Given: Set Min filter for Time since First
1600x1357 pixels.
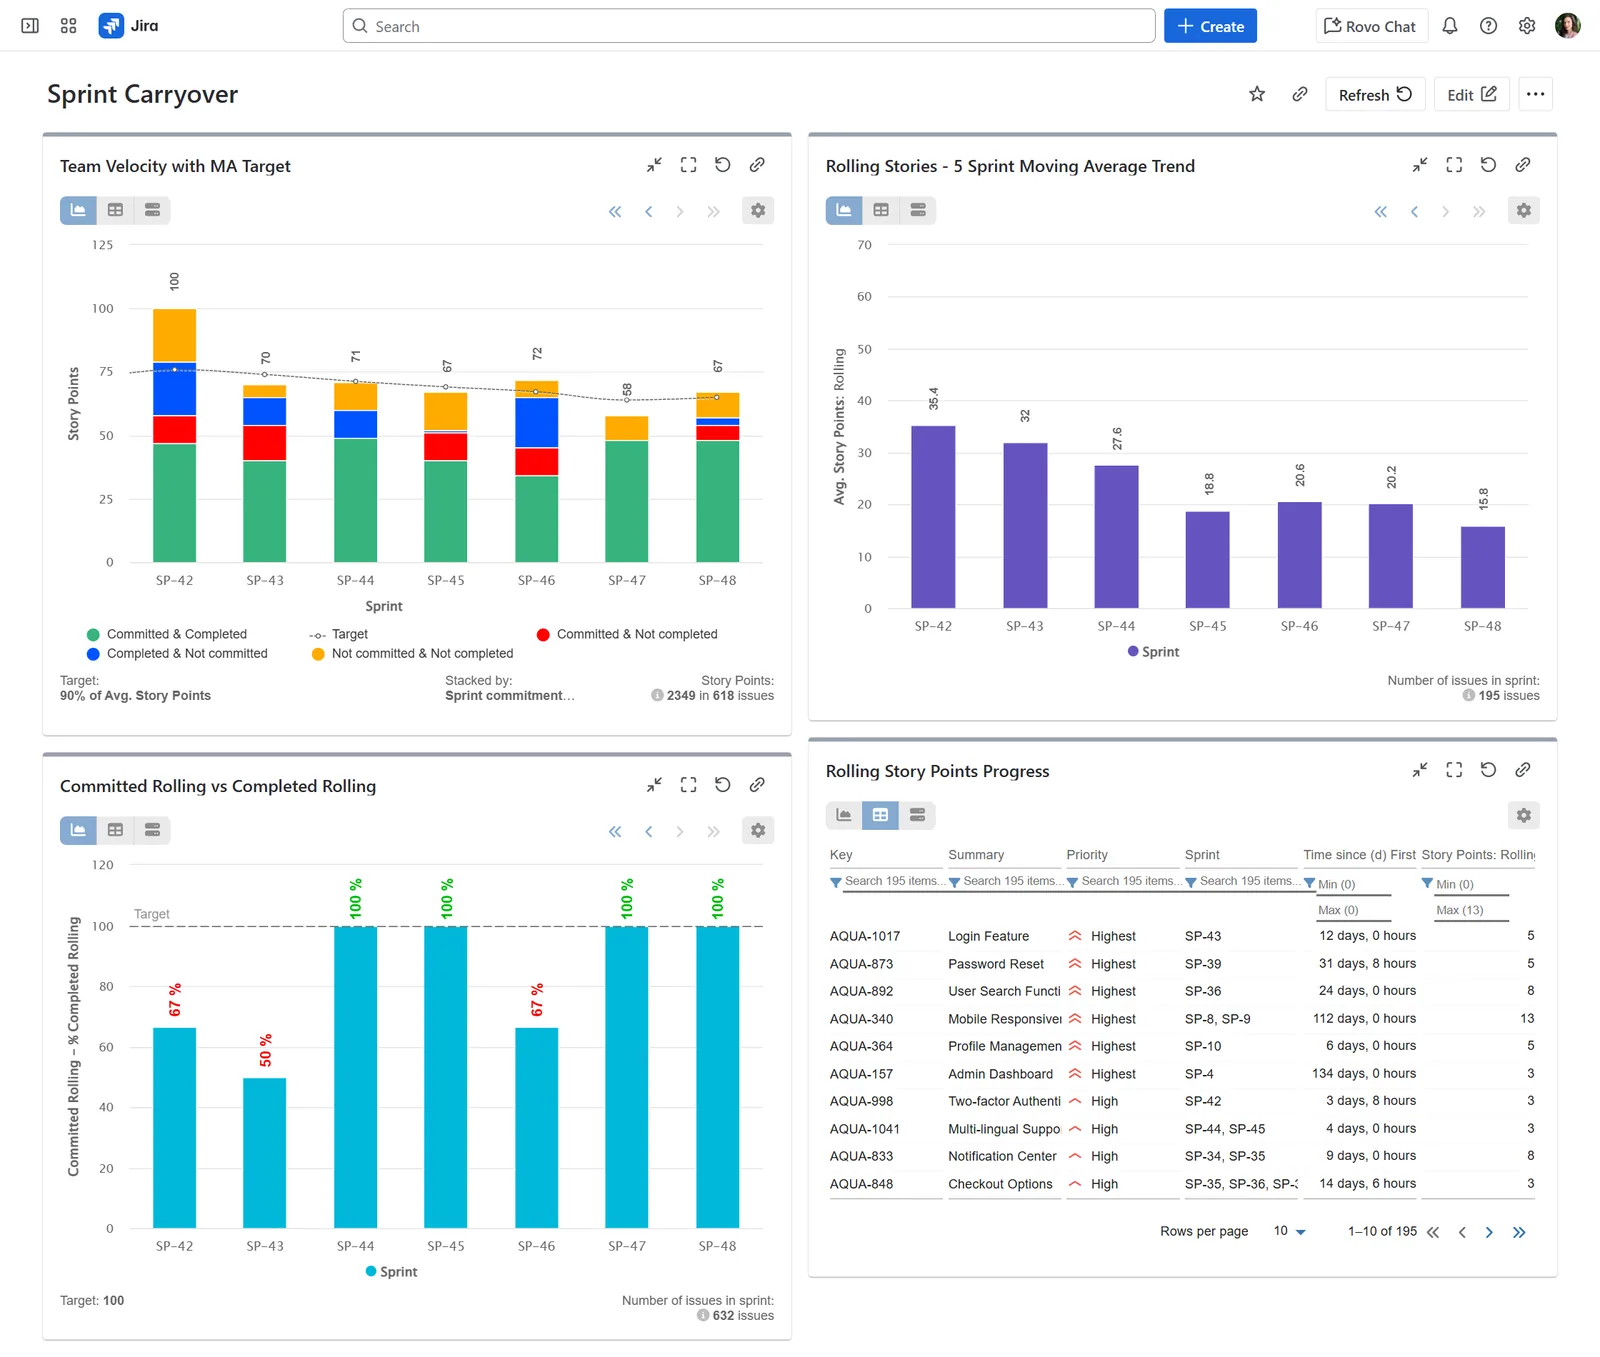Looking at the screenshot, I should click(x=1353, y=884).
